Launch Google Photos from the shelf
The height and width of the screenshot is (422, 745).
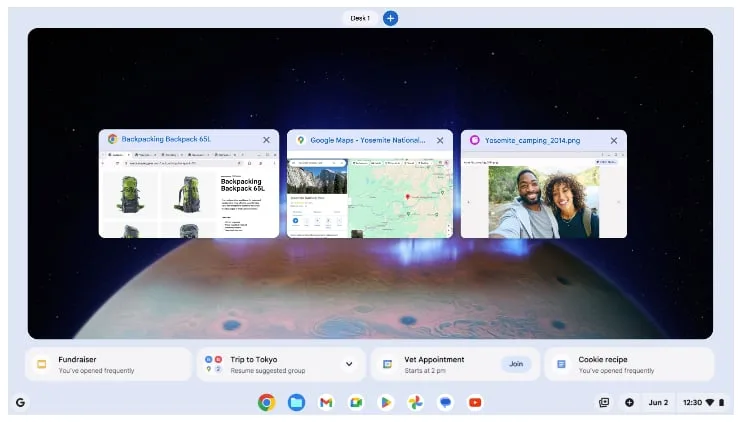(415, 403)
